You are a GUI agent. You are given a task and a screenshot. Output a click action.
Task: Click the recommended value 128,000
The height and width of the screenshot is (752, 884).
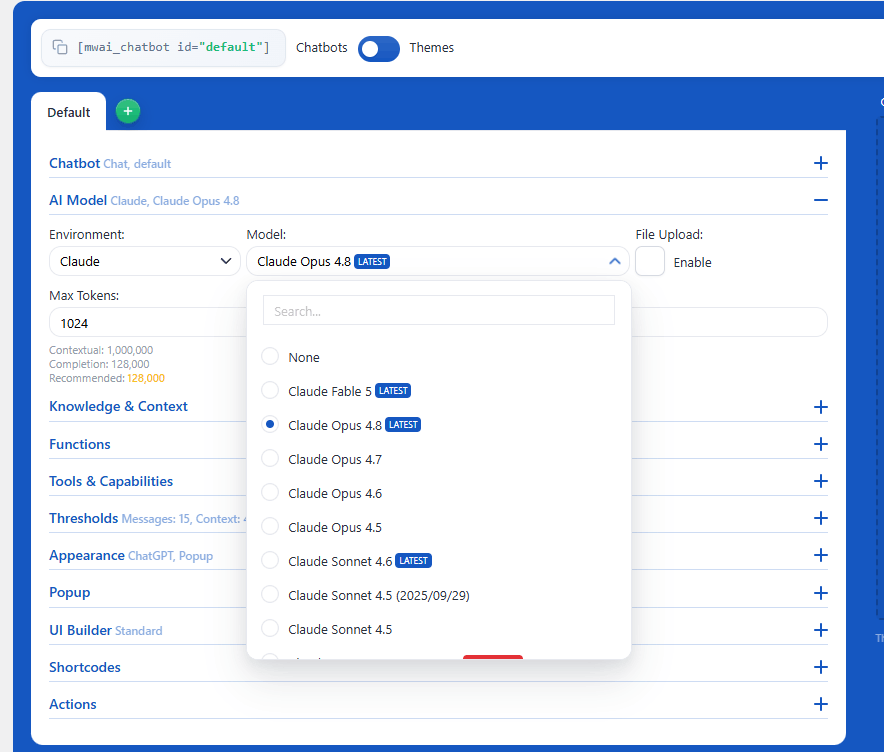pyautogui.click(x=146, y=378)
